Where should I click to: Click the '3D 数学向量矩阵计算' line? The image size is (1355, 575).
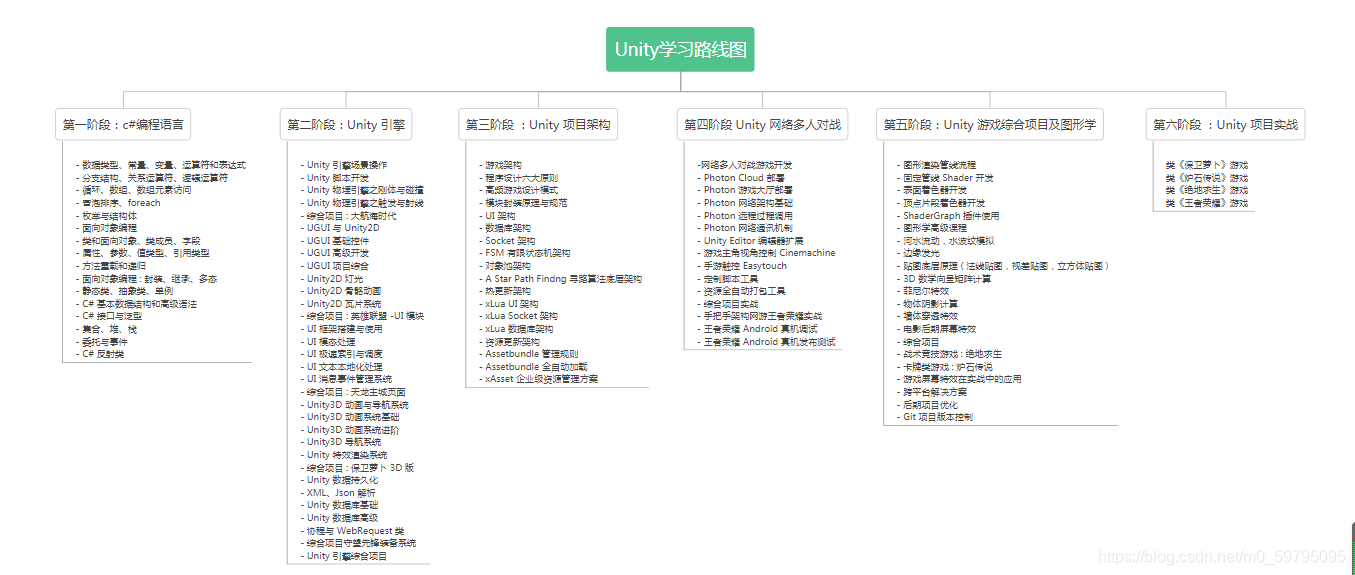(944, 278)
